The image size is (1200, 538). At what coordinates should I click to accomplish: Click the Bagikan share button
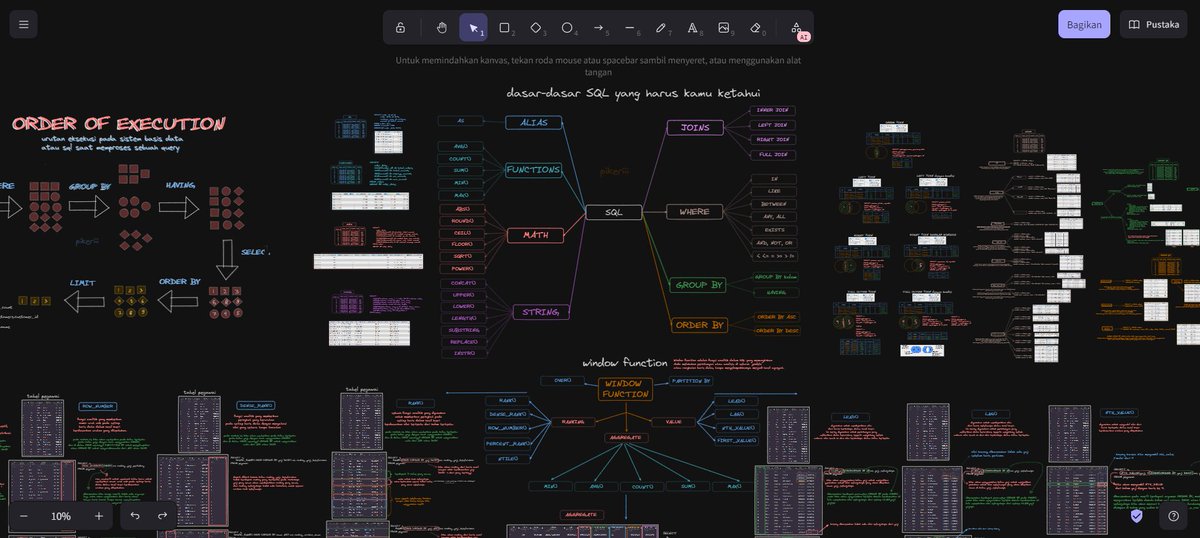(1084, 24)
